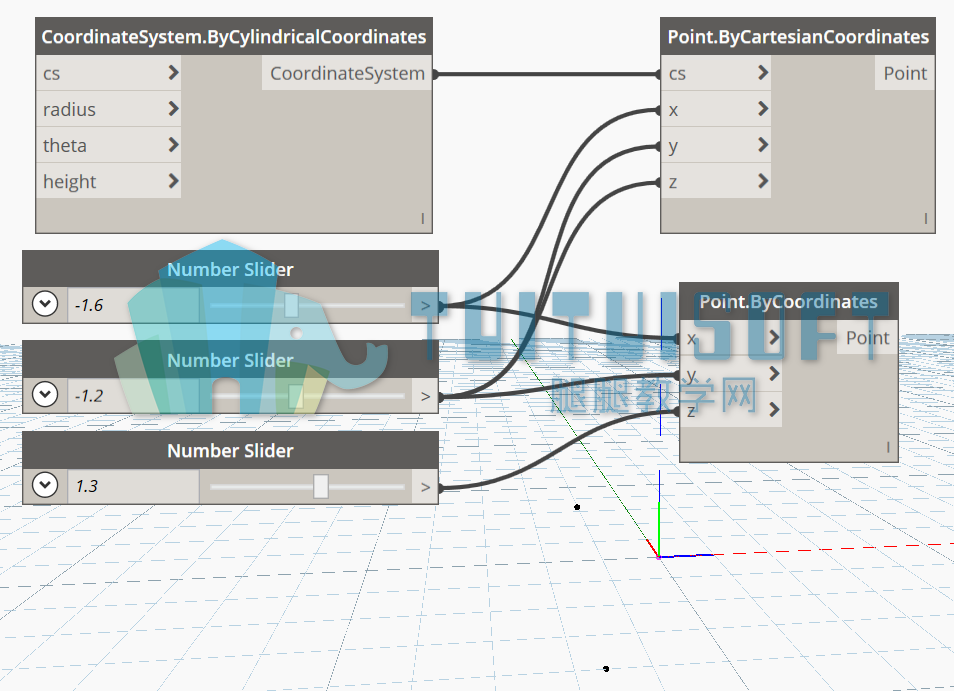Viewport: 954px width, 691px height.
Task: Click the -1.2 slider value field
Action: pyautogui.click(x=133, y=395)
